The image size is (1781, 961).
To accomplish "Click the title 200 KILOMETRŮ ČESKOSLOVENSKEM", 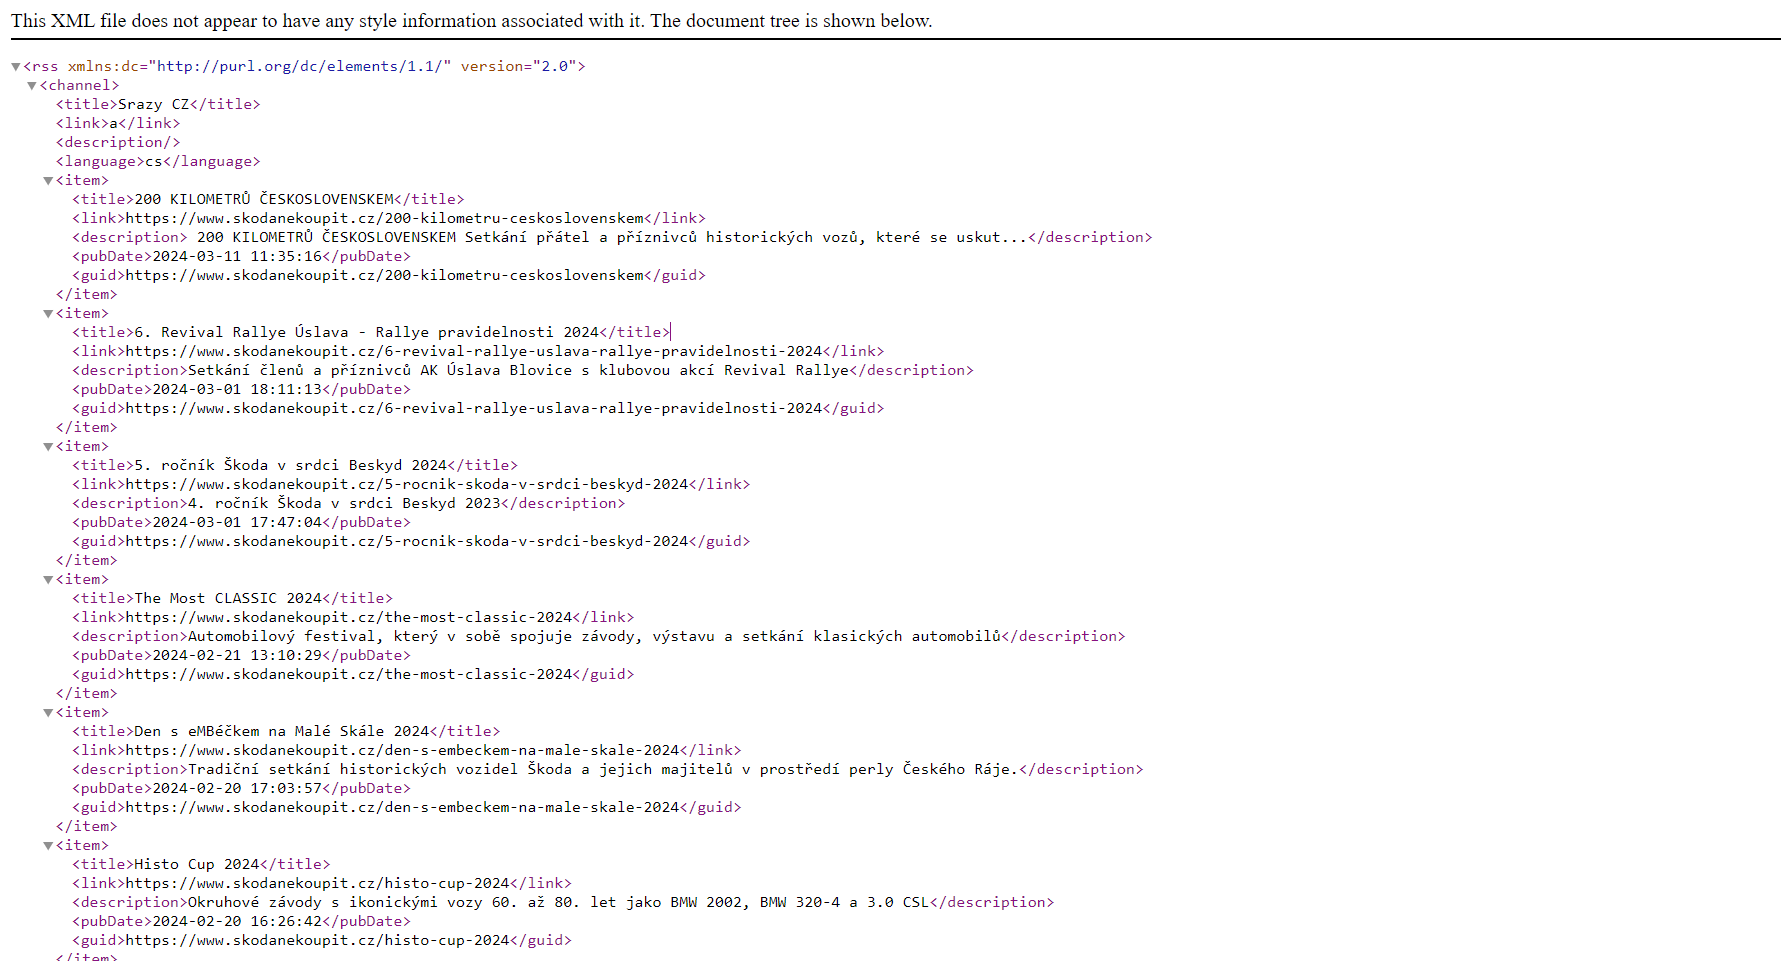I will pyautogui.click(x=264, y=199).
